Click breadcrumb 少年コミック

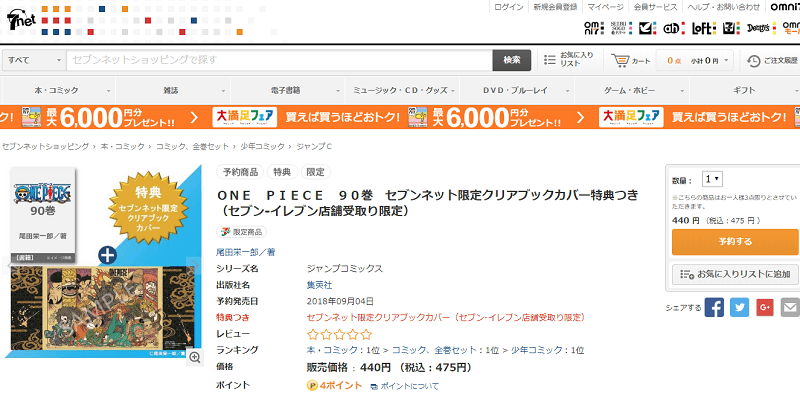[x=263, y=146]
